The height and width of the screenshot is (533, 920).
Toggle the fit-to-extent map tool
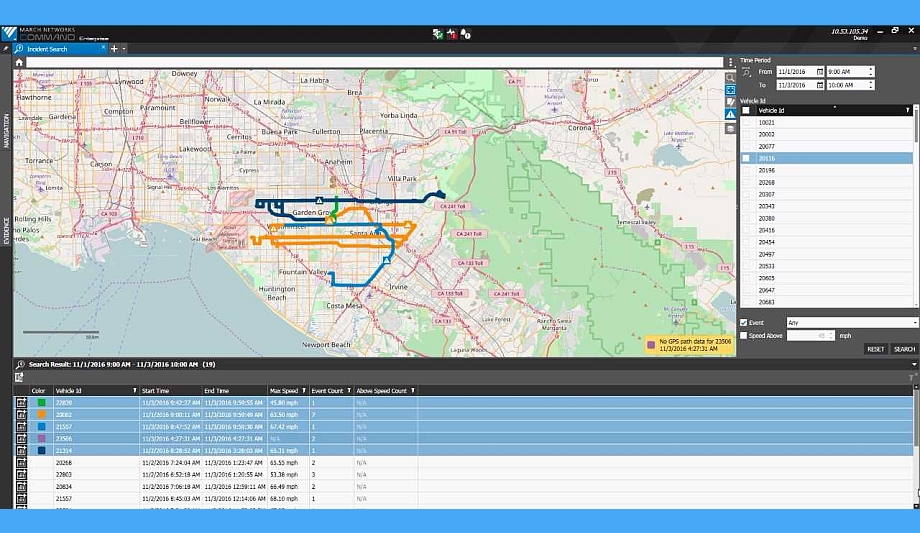(x=730, y=90)
